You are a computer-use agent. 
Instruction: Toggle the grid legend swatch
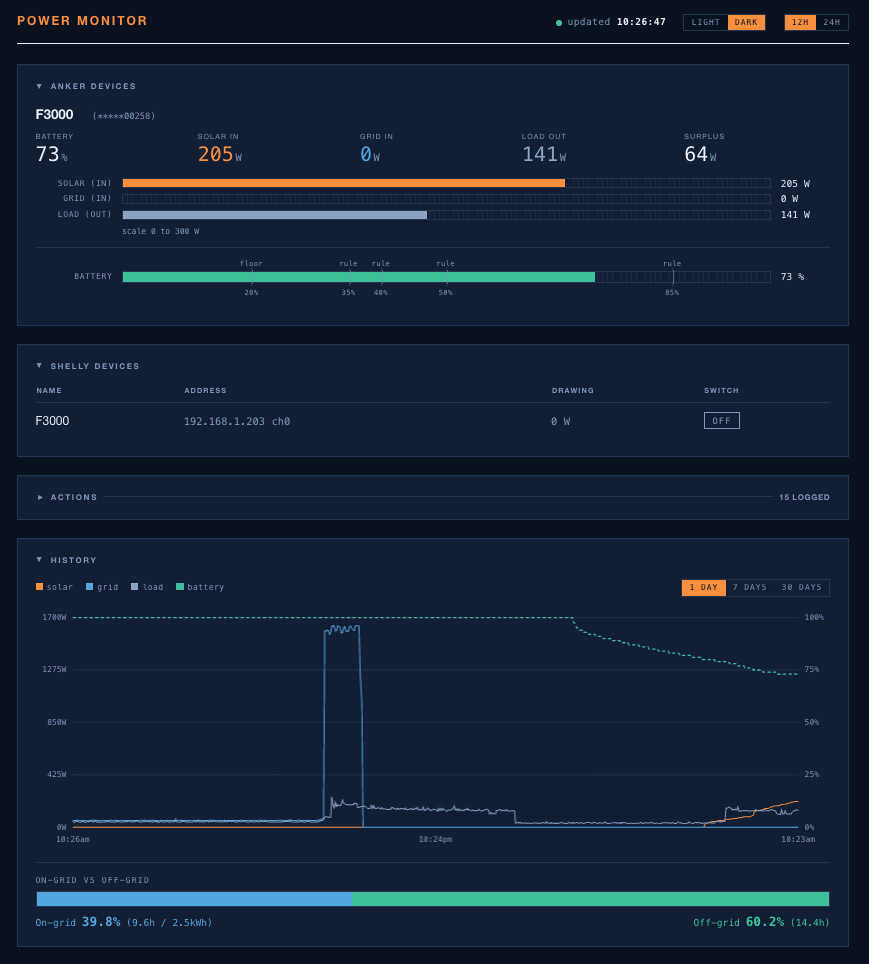coord(90,587)
